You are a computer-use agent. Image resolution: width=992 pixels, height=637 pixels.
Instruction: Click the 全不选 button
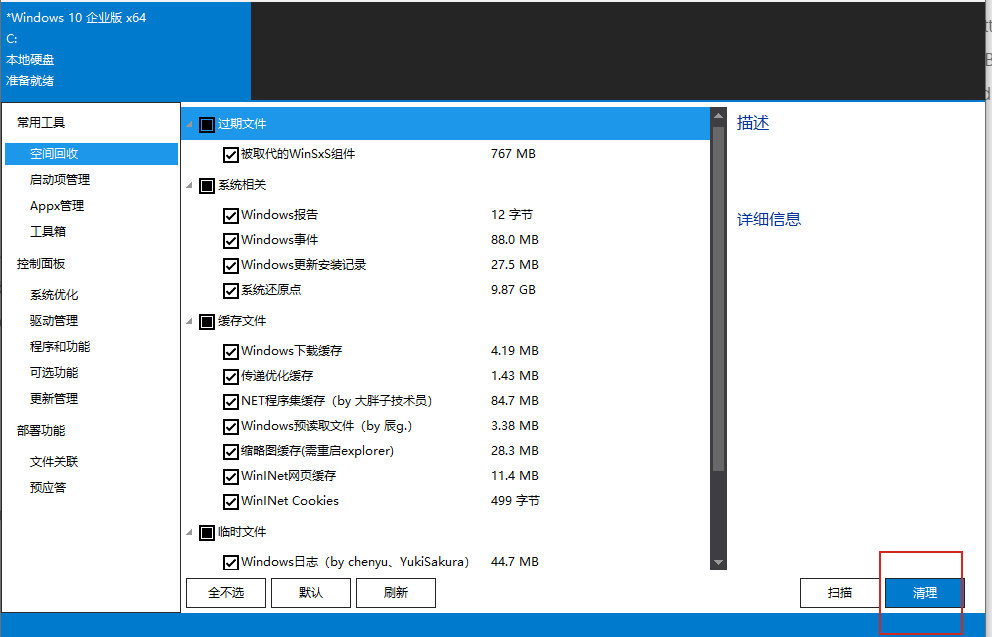click(x=225, y=592)
